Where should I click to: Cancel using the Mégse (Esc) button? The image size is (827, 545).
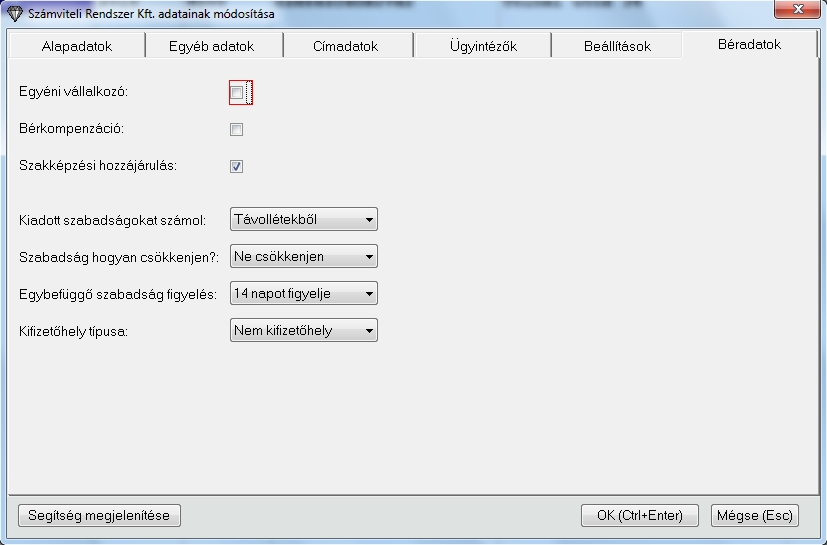[755, 515]
